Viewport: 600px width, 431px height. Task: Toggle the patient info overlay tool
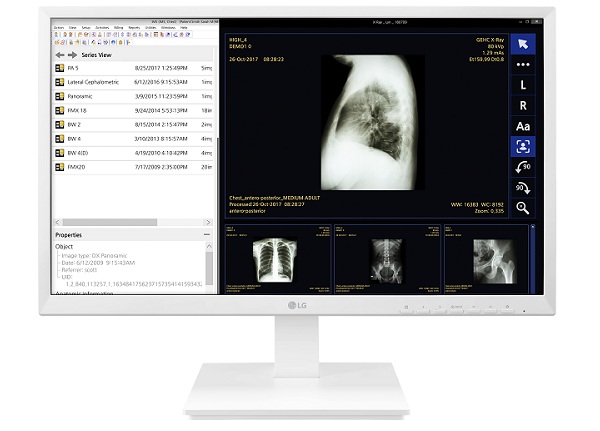pos(523,147)
